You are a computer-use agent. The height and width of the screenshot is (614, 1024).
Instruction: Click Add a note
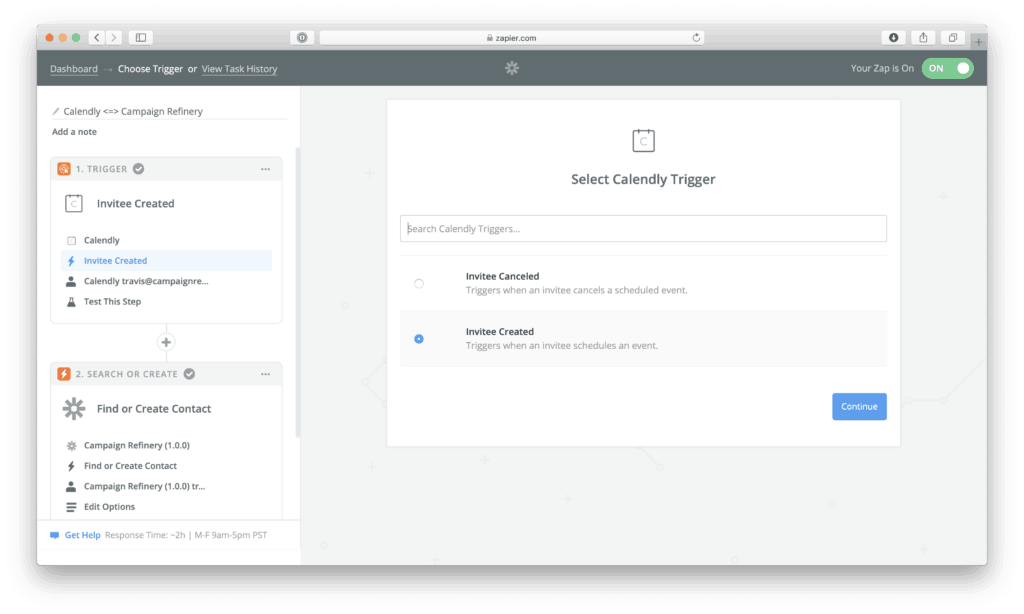tap(74, 131)
